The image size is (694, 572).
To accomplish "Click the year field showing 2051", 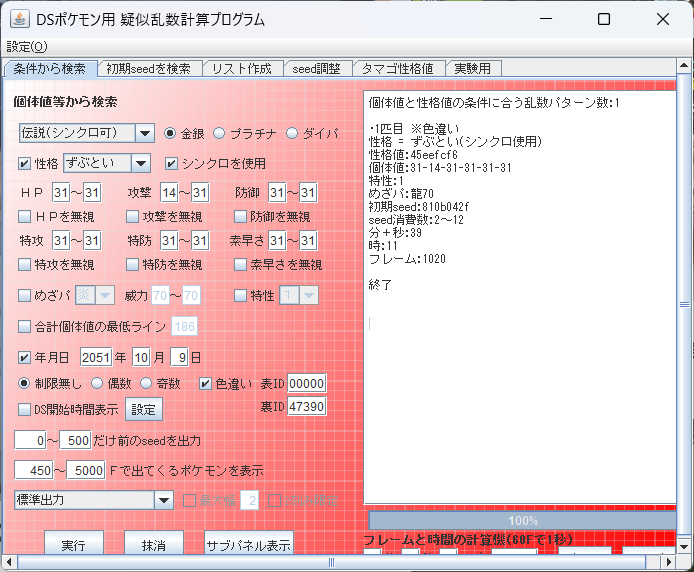I will 96,357.
